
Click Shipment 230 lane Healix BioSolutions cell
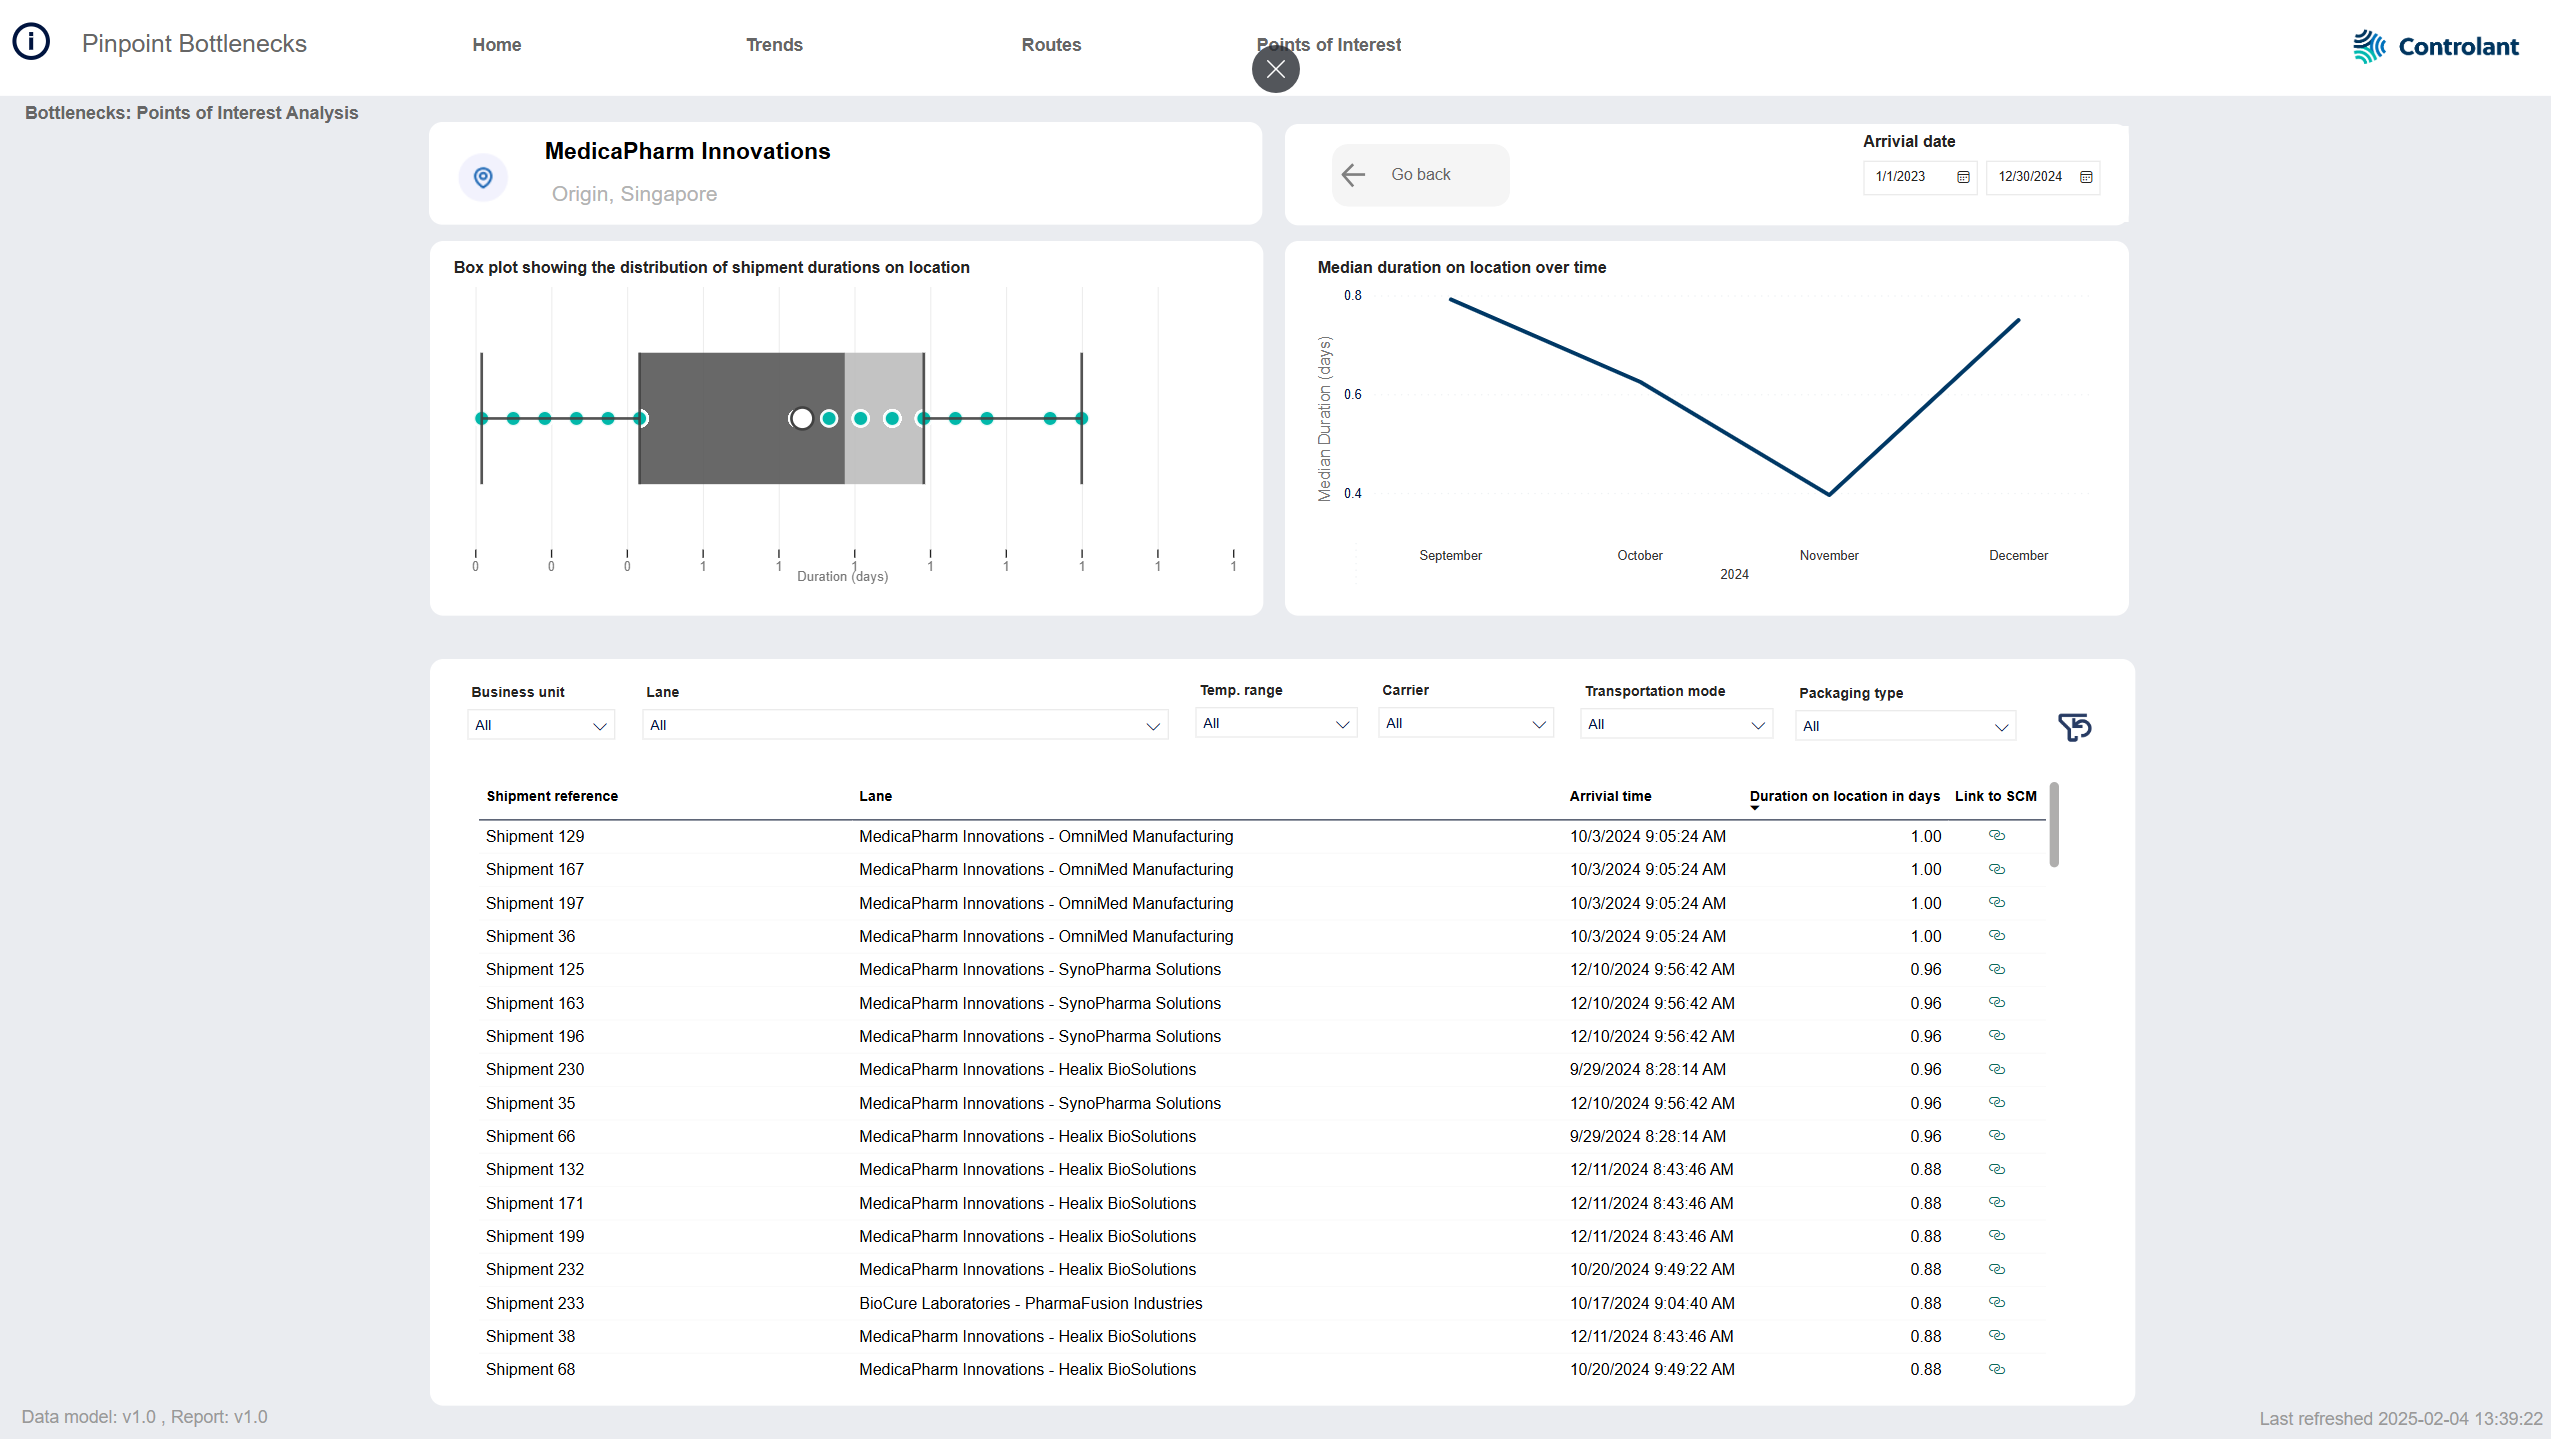(x=1027, y=1069)
